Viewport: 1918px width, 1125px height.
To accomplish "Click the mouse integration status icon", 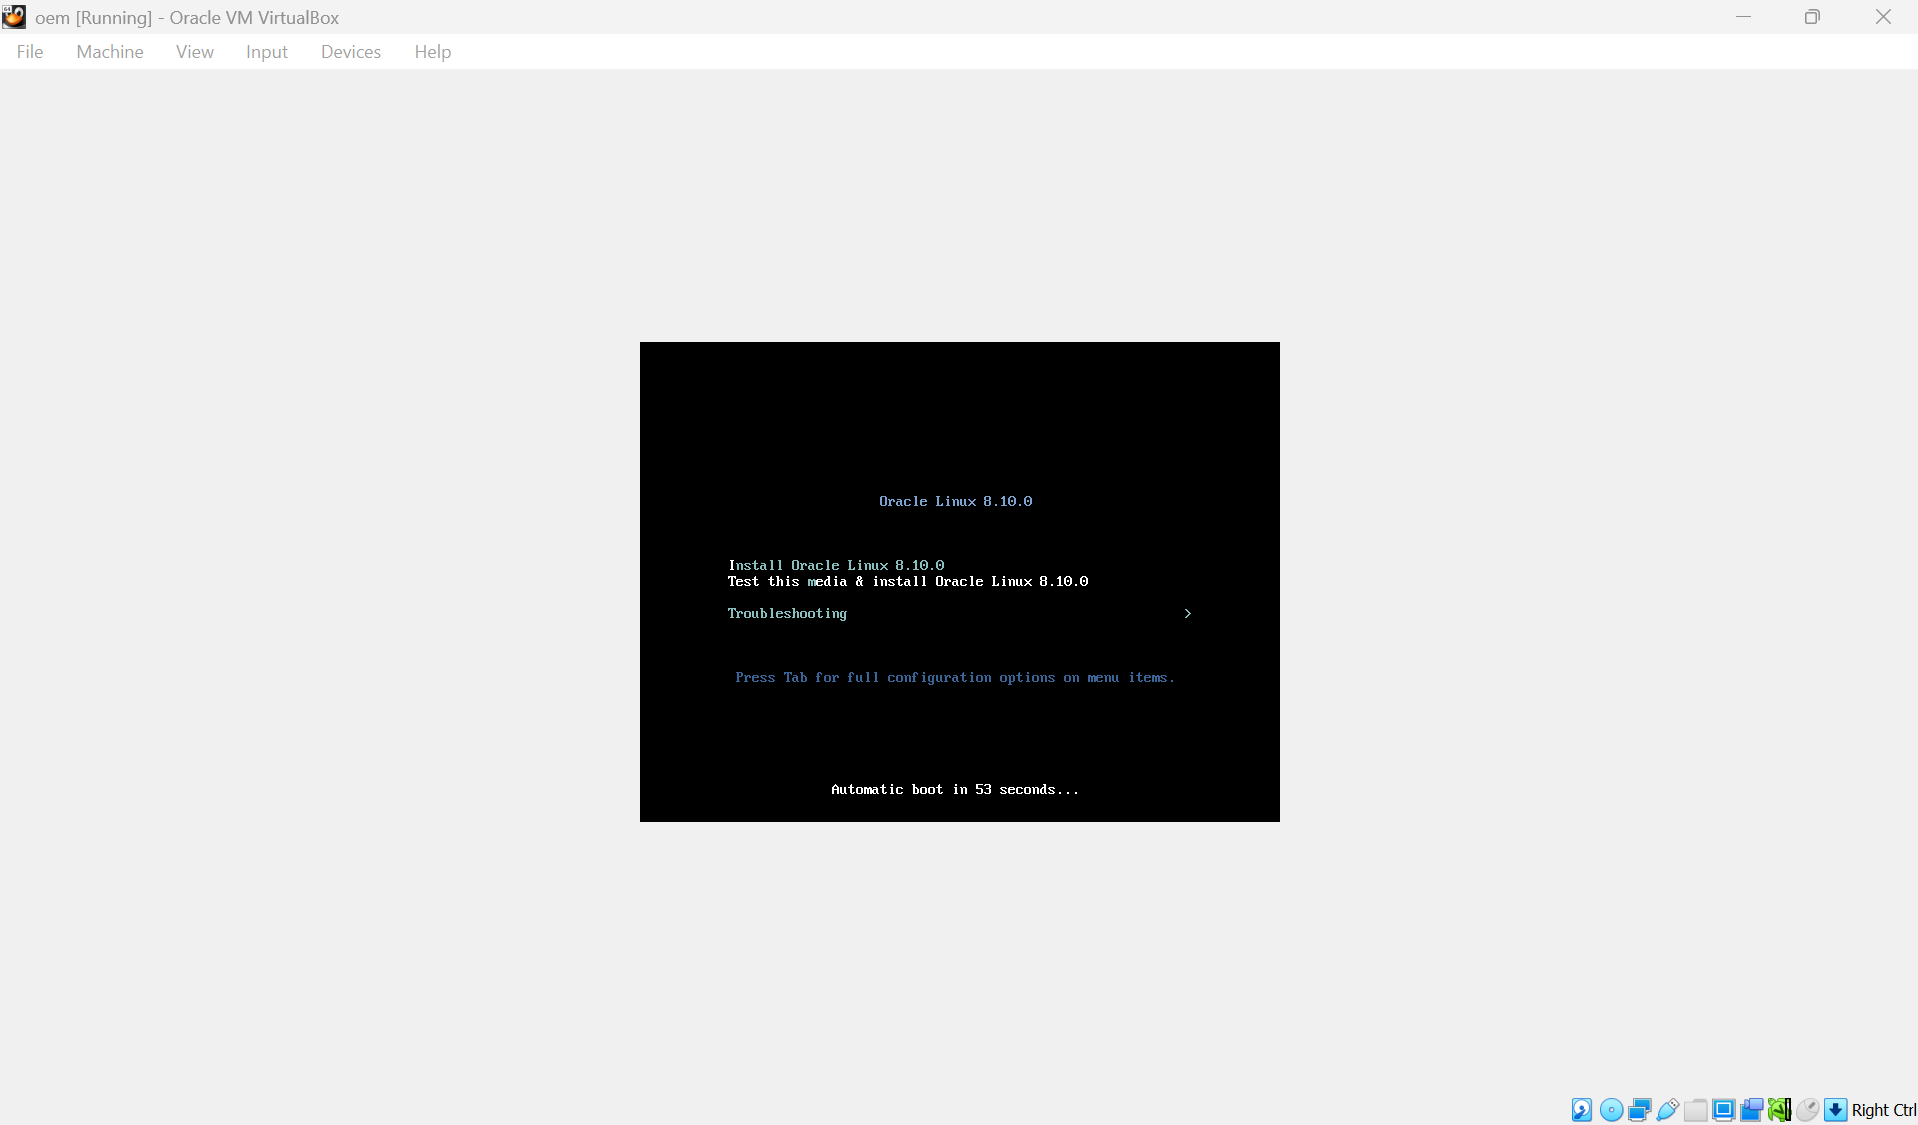I will 1808,1110.
